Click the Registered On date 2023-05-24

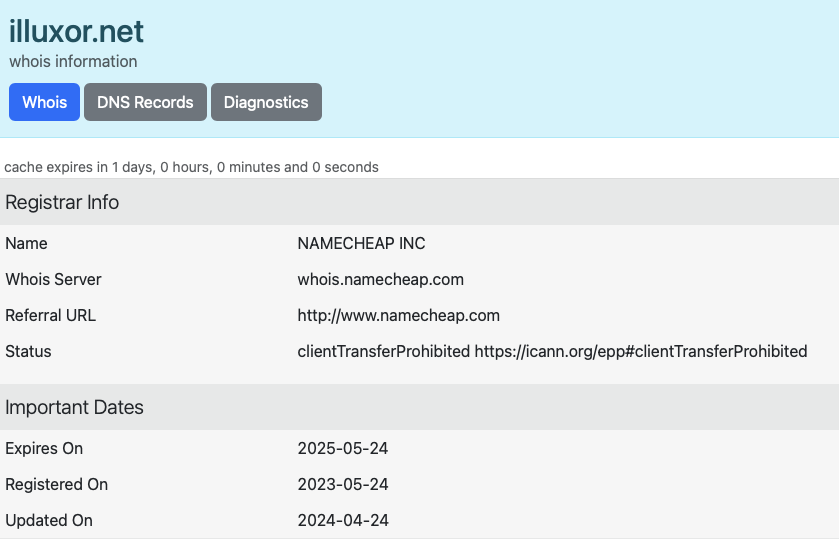tap(342, 484)
